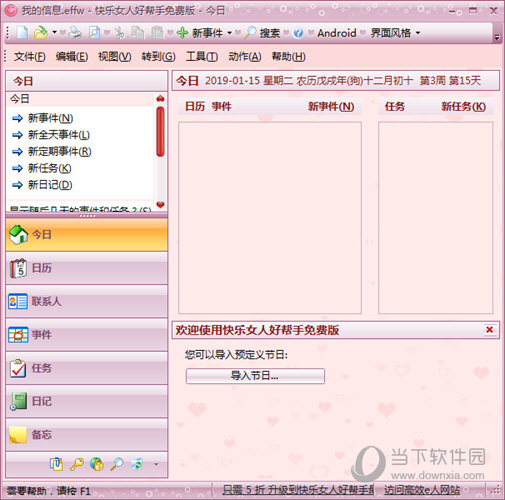Click 新任务(K) in tasks header
The image size is (505, 500).
coord(463,107)
